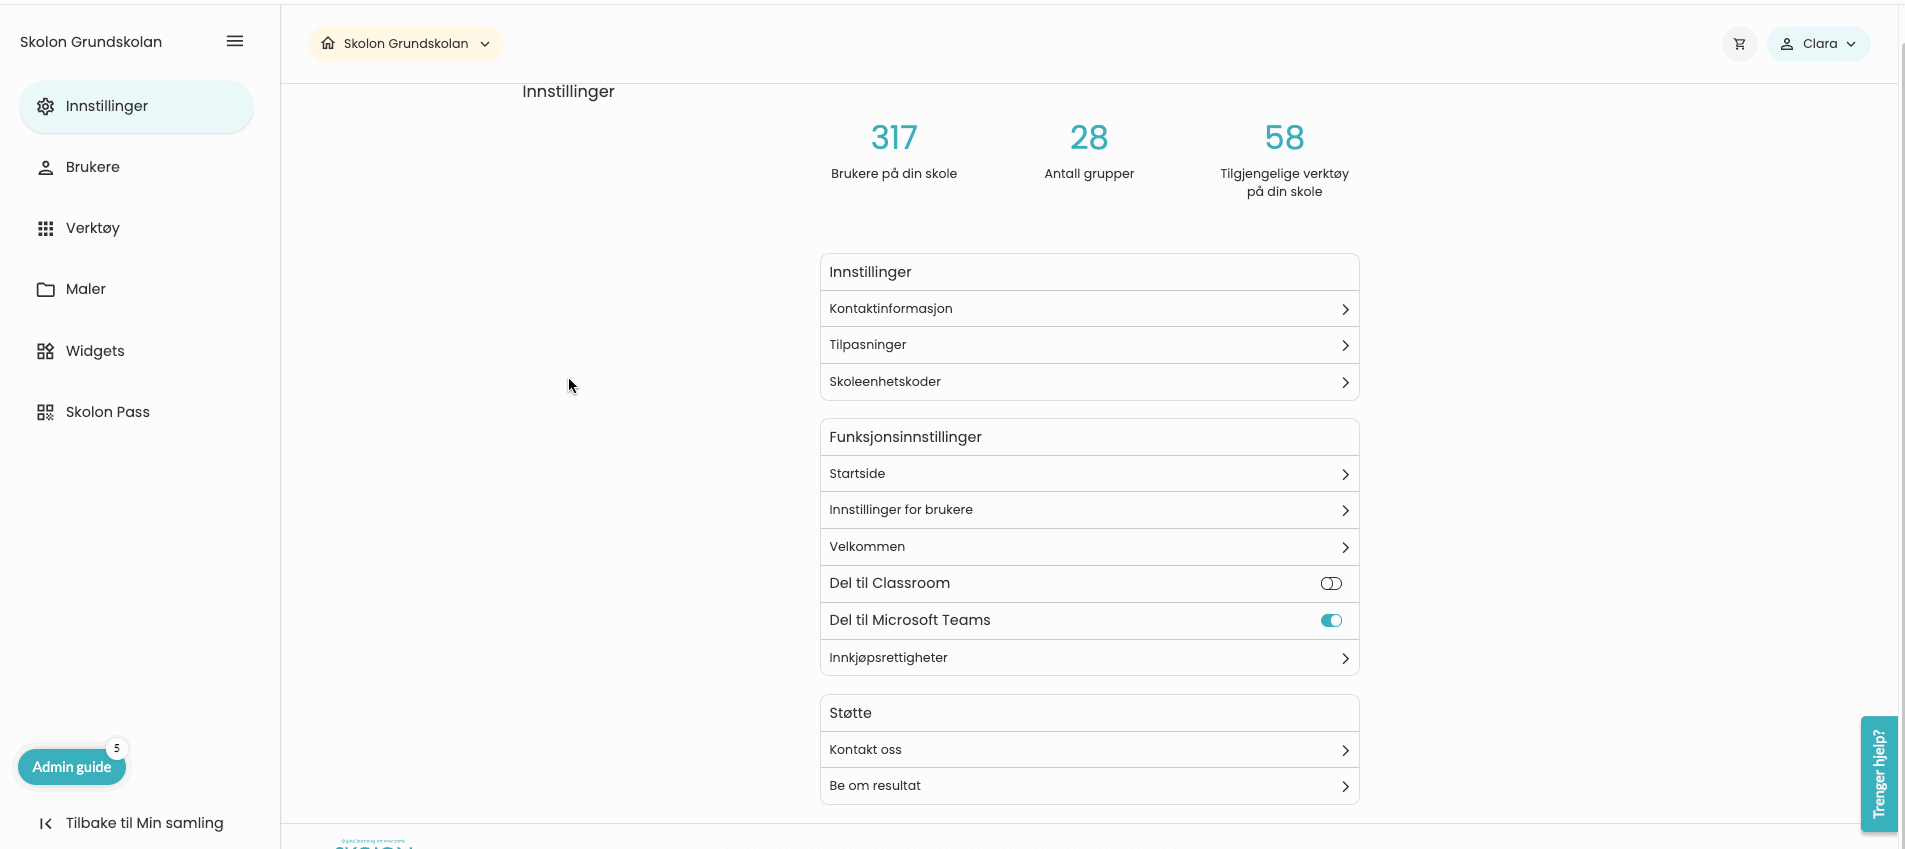Click the 28 Antall grupper number
Viewport: 1905px width, 849px height.
click(x=1089, y=137)
